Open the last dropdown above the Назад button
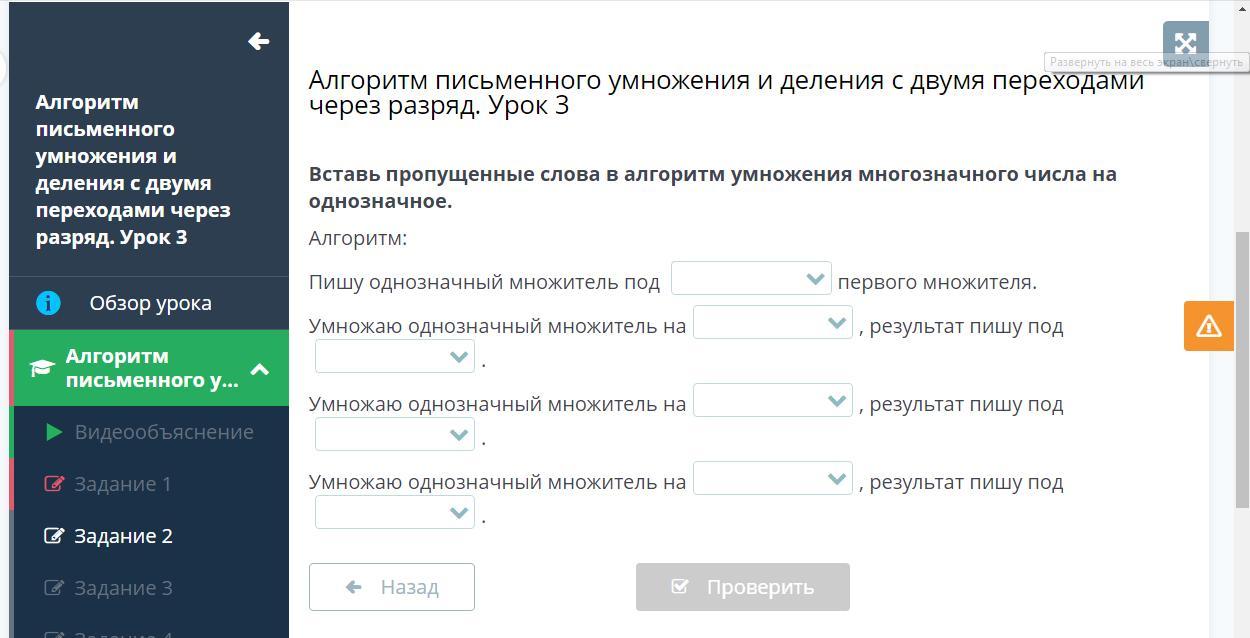The image size is (1250, 638). (394, 512)
